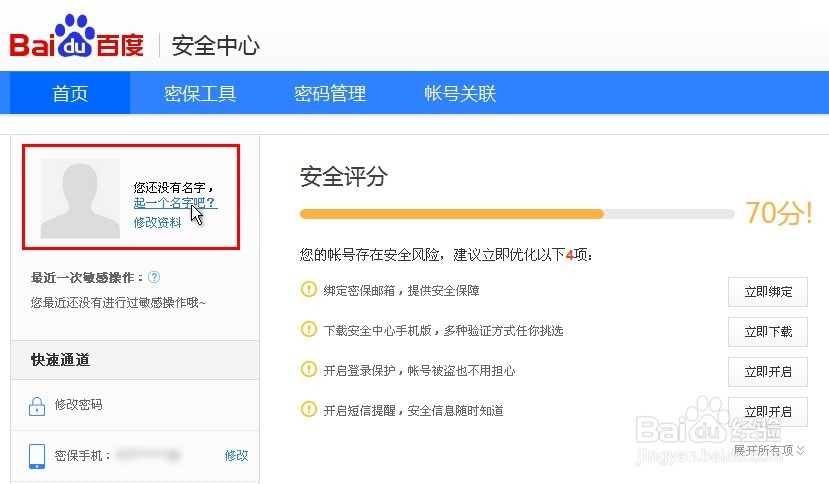This screenshot has height=484, width=829.
Task: Open the 修改资料 link
Action: pyautogui.click(x=158, y=223)
